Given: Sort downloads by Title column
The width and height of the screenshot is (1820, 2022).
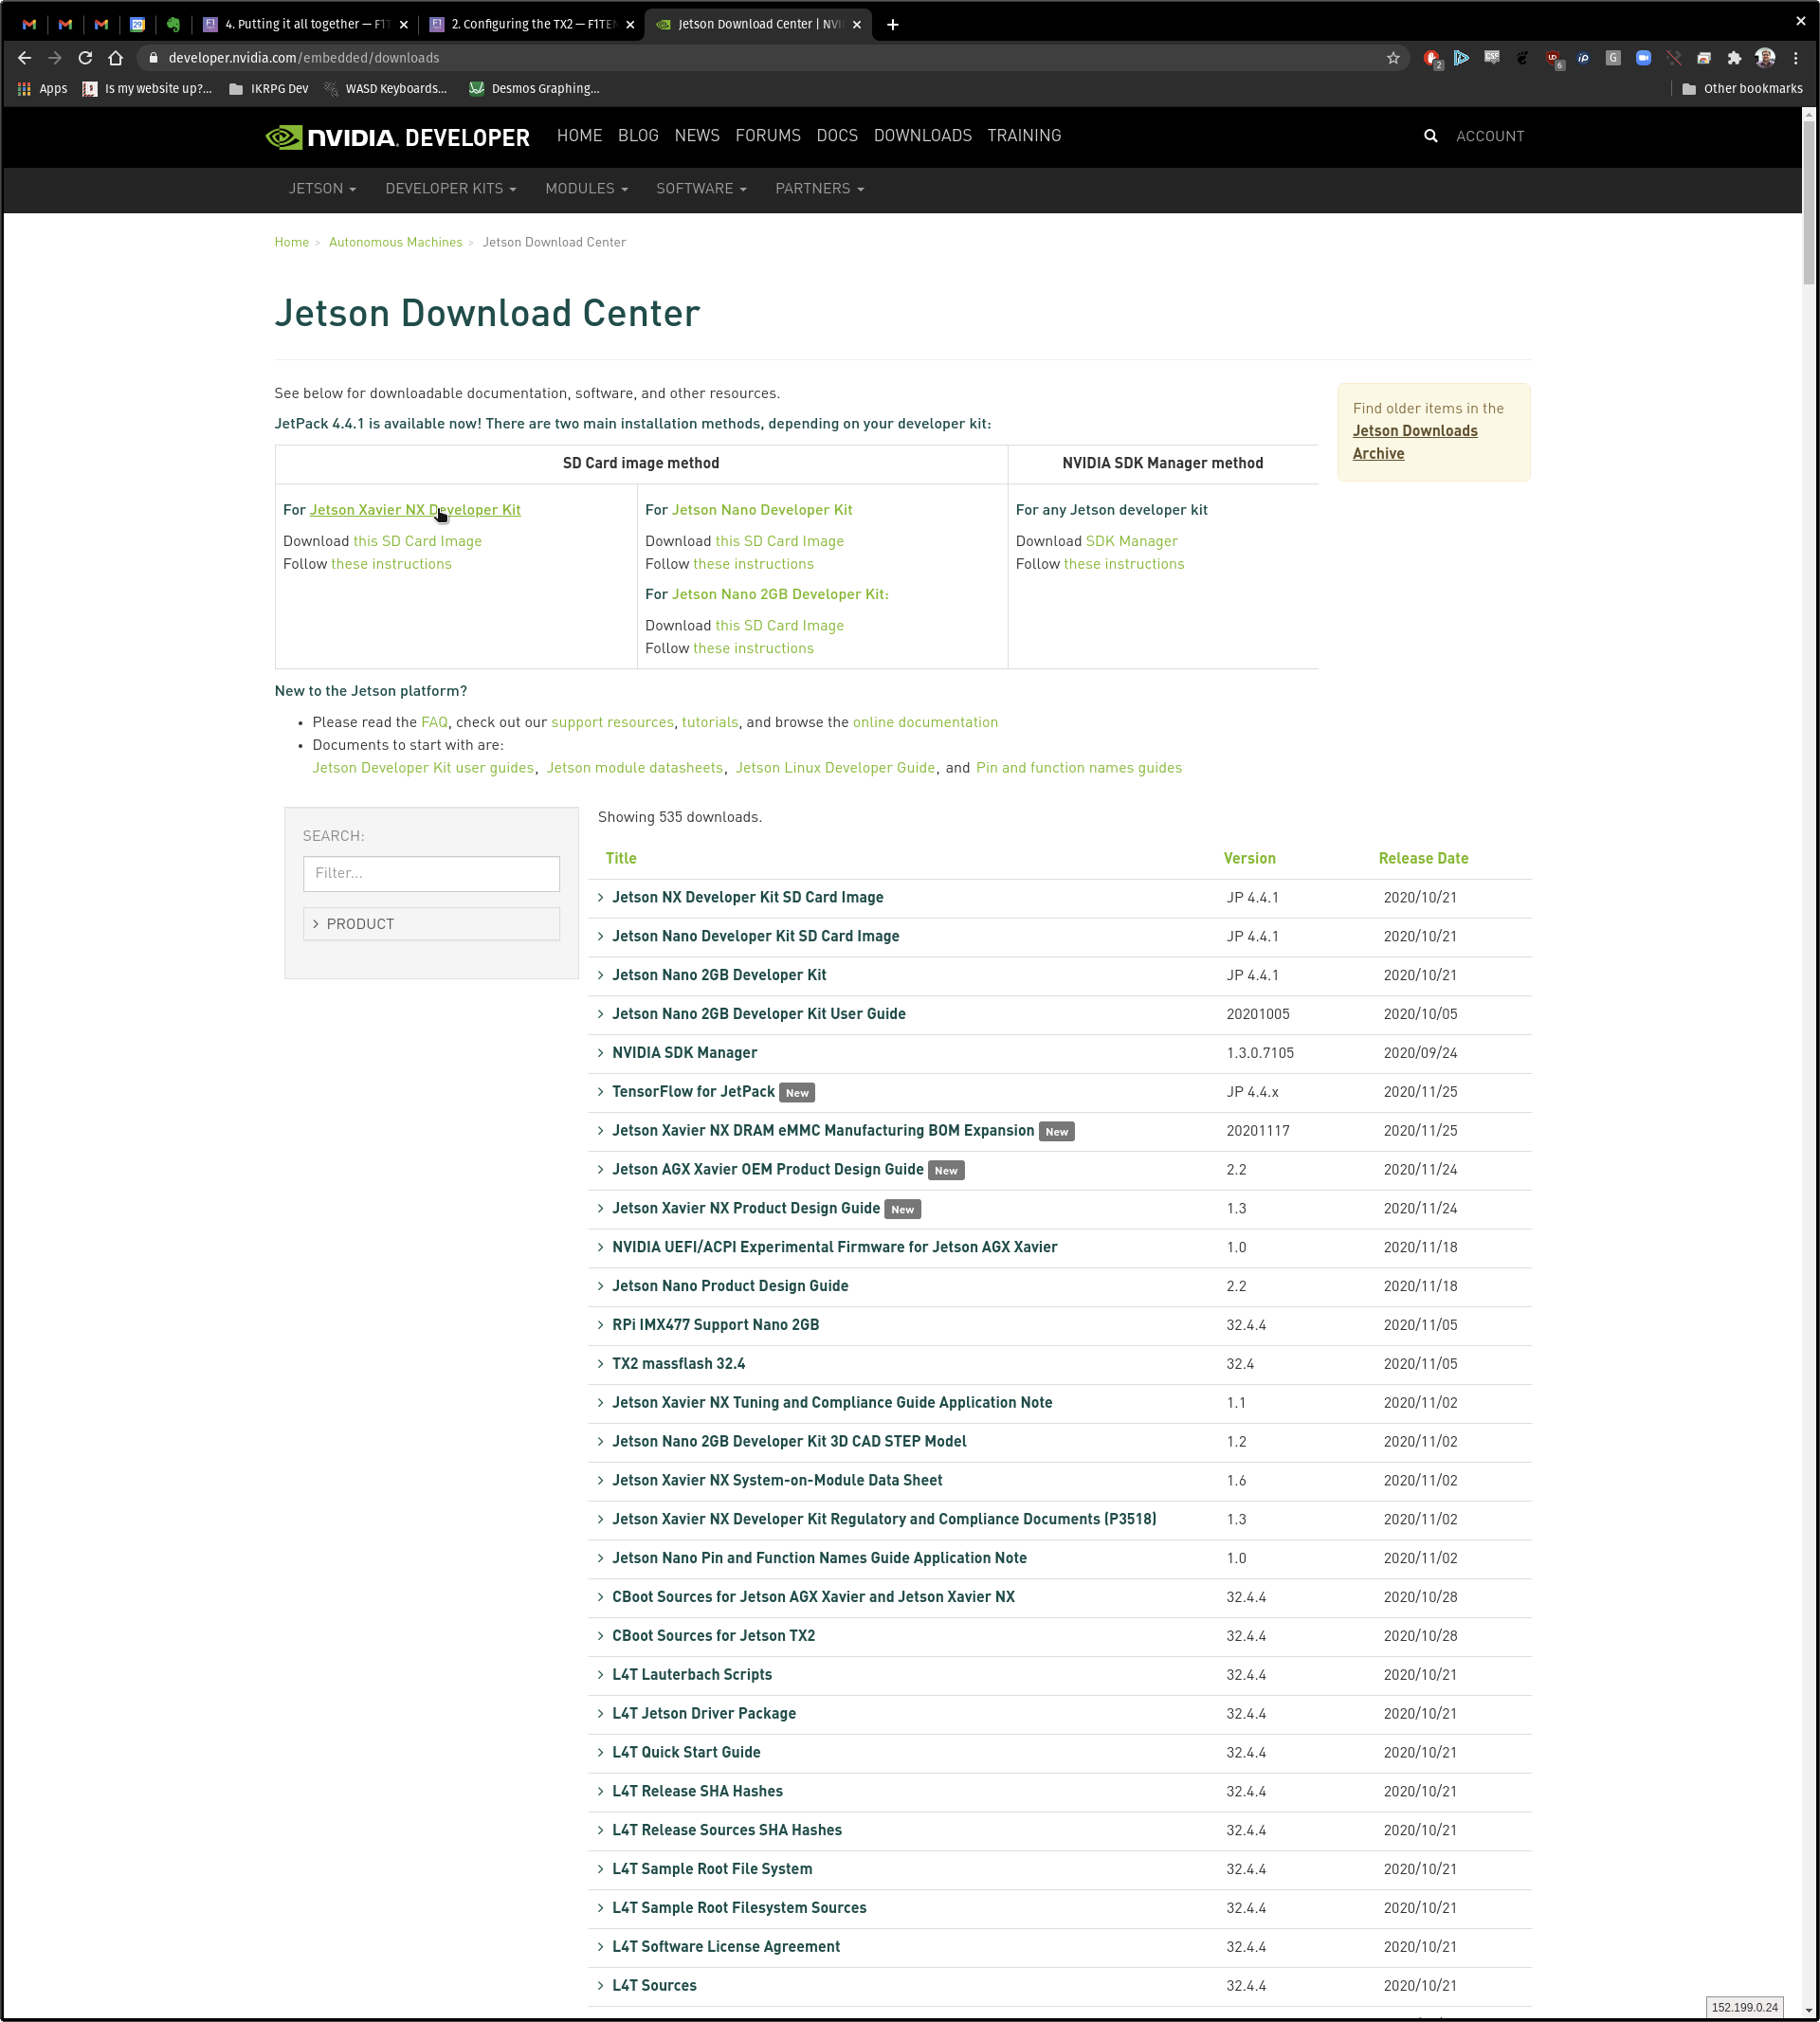Looking at the screenshot, I should click(620, 859).
